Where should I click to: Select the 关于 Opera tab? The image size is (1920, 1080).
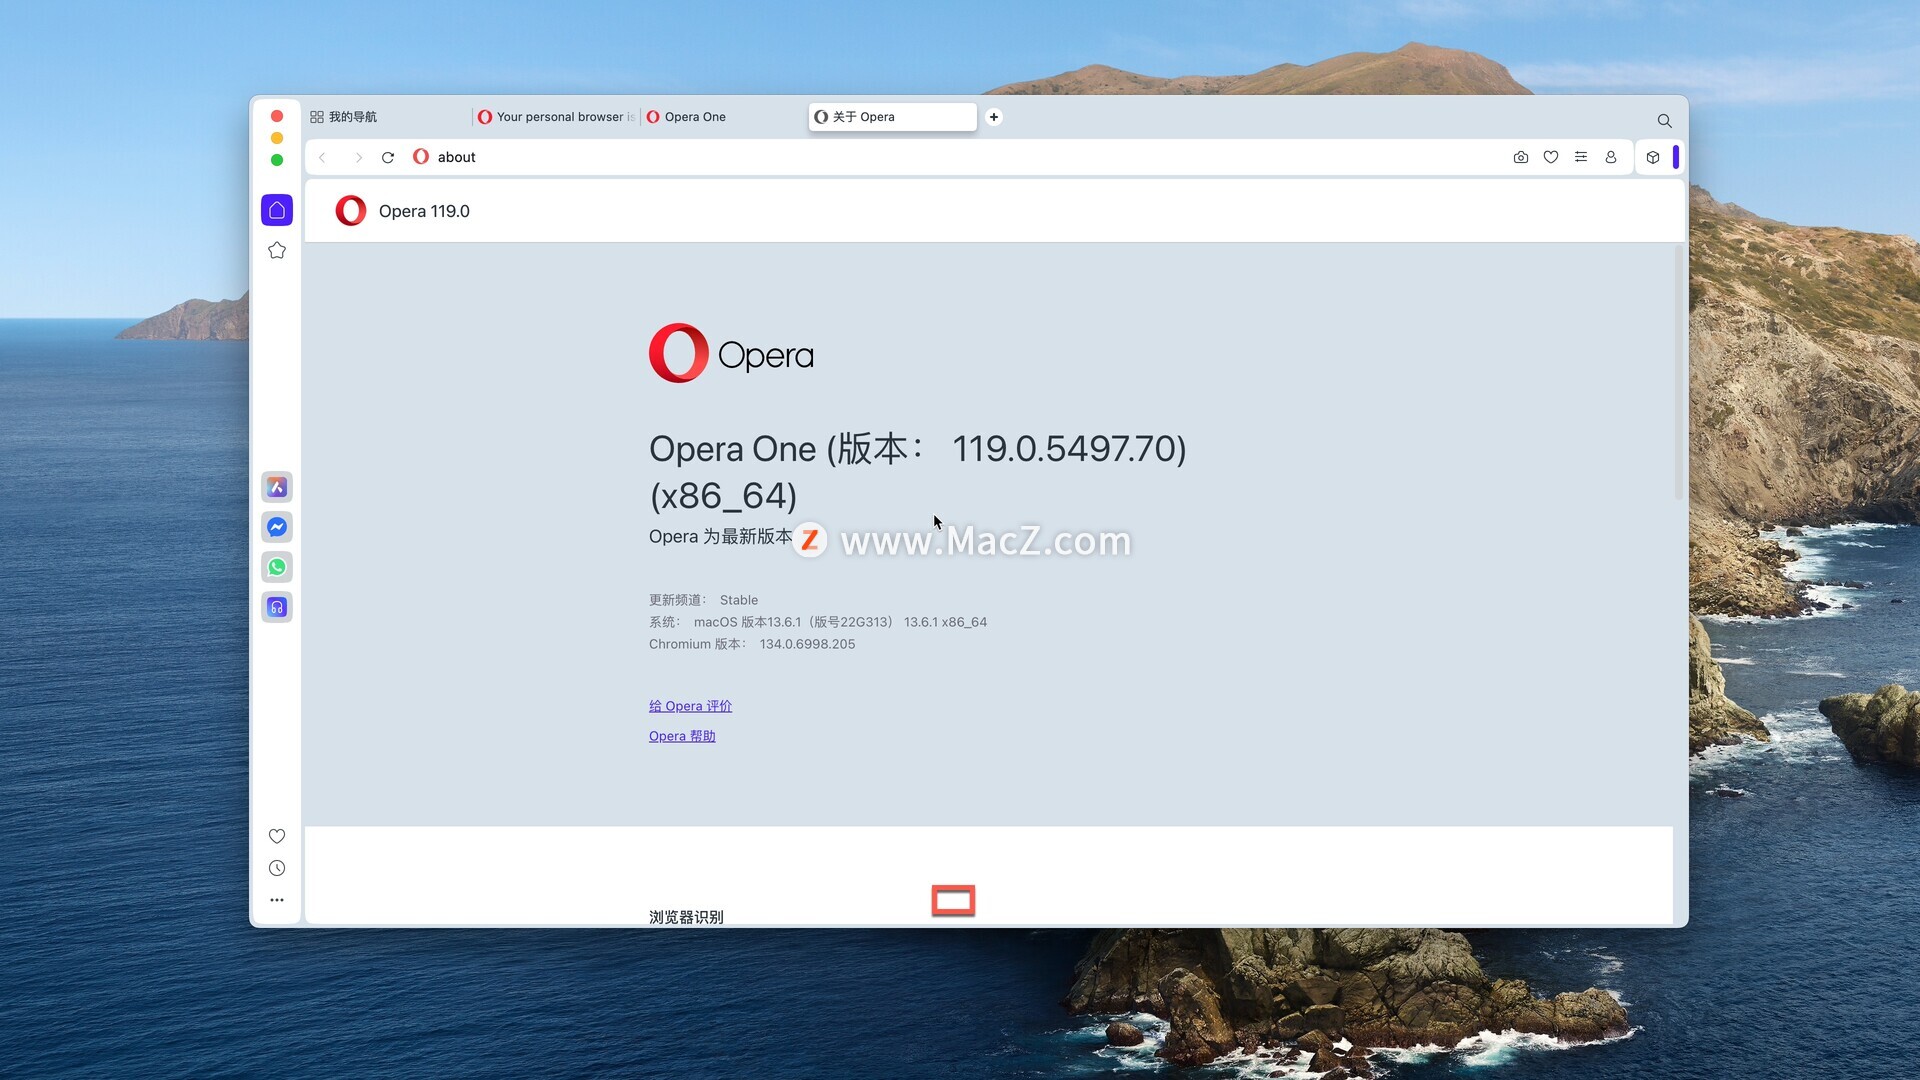[x=893, y=117]
